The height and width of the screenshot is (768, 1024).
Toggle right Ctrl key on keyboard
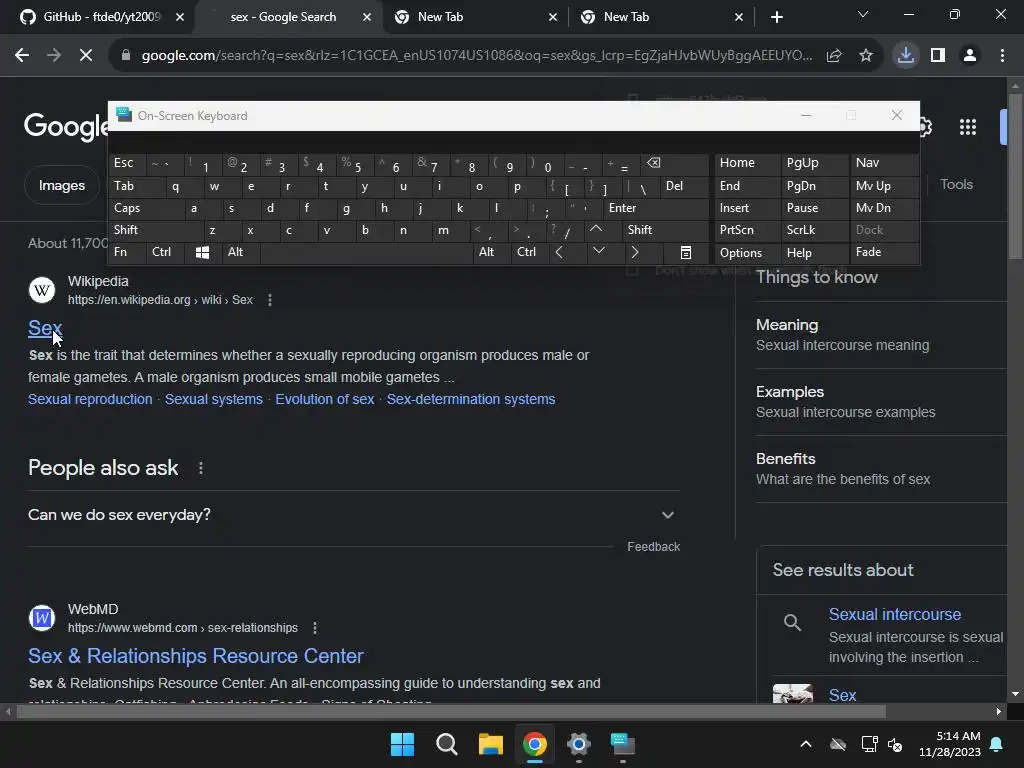(x=528, y=252)
